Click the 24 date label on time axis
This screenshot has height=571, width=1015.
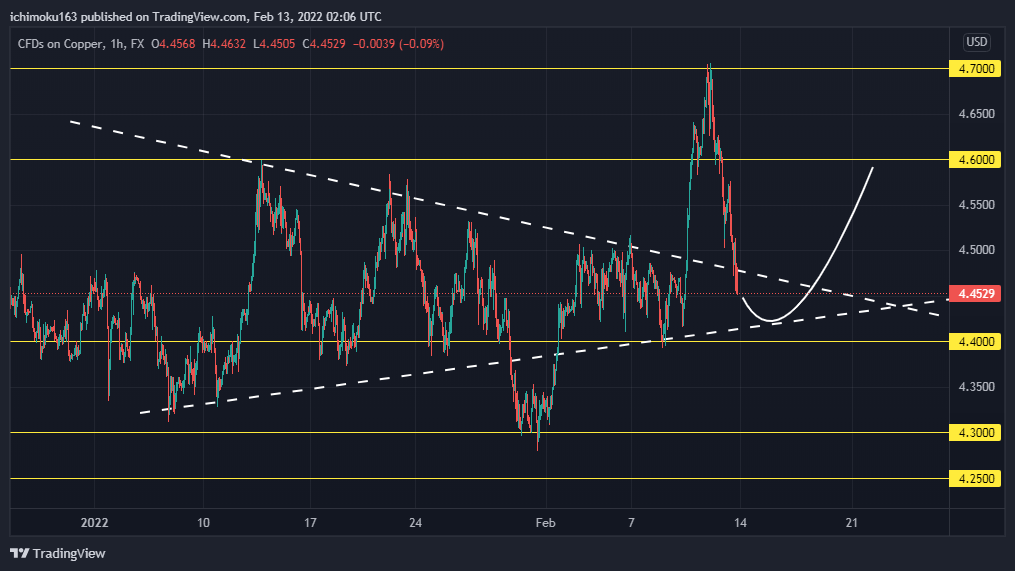click(416, 522)
